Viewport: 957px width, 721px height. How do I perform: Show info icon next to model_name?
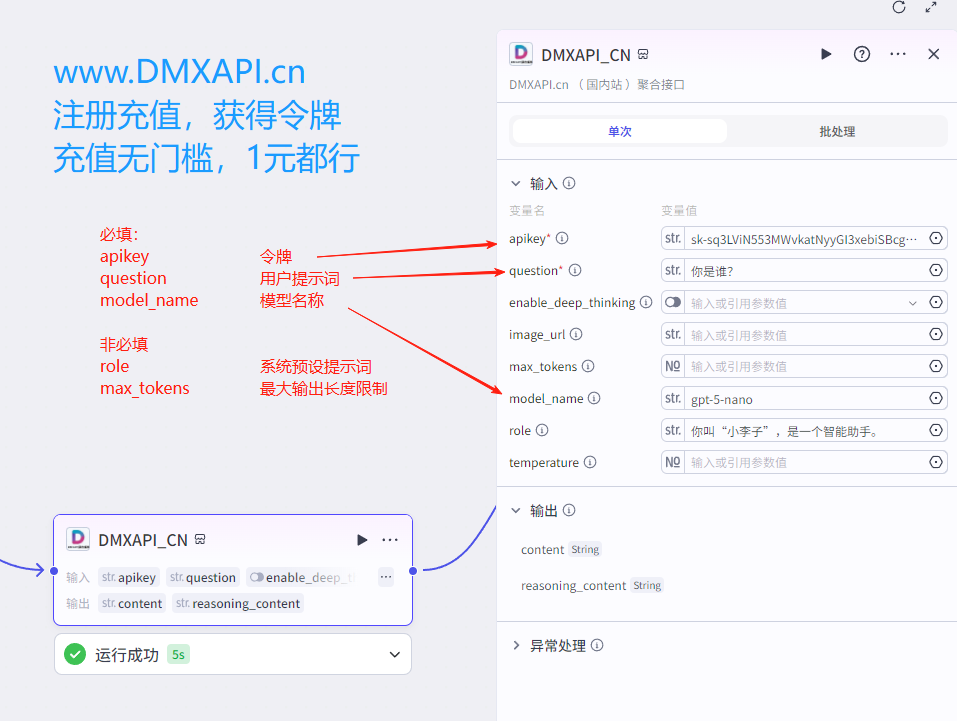(594, 398)
